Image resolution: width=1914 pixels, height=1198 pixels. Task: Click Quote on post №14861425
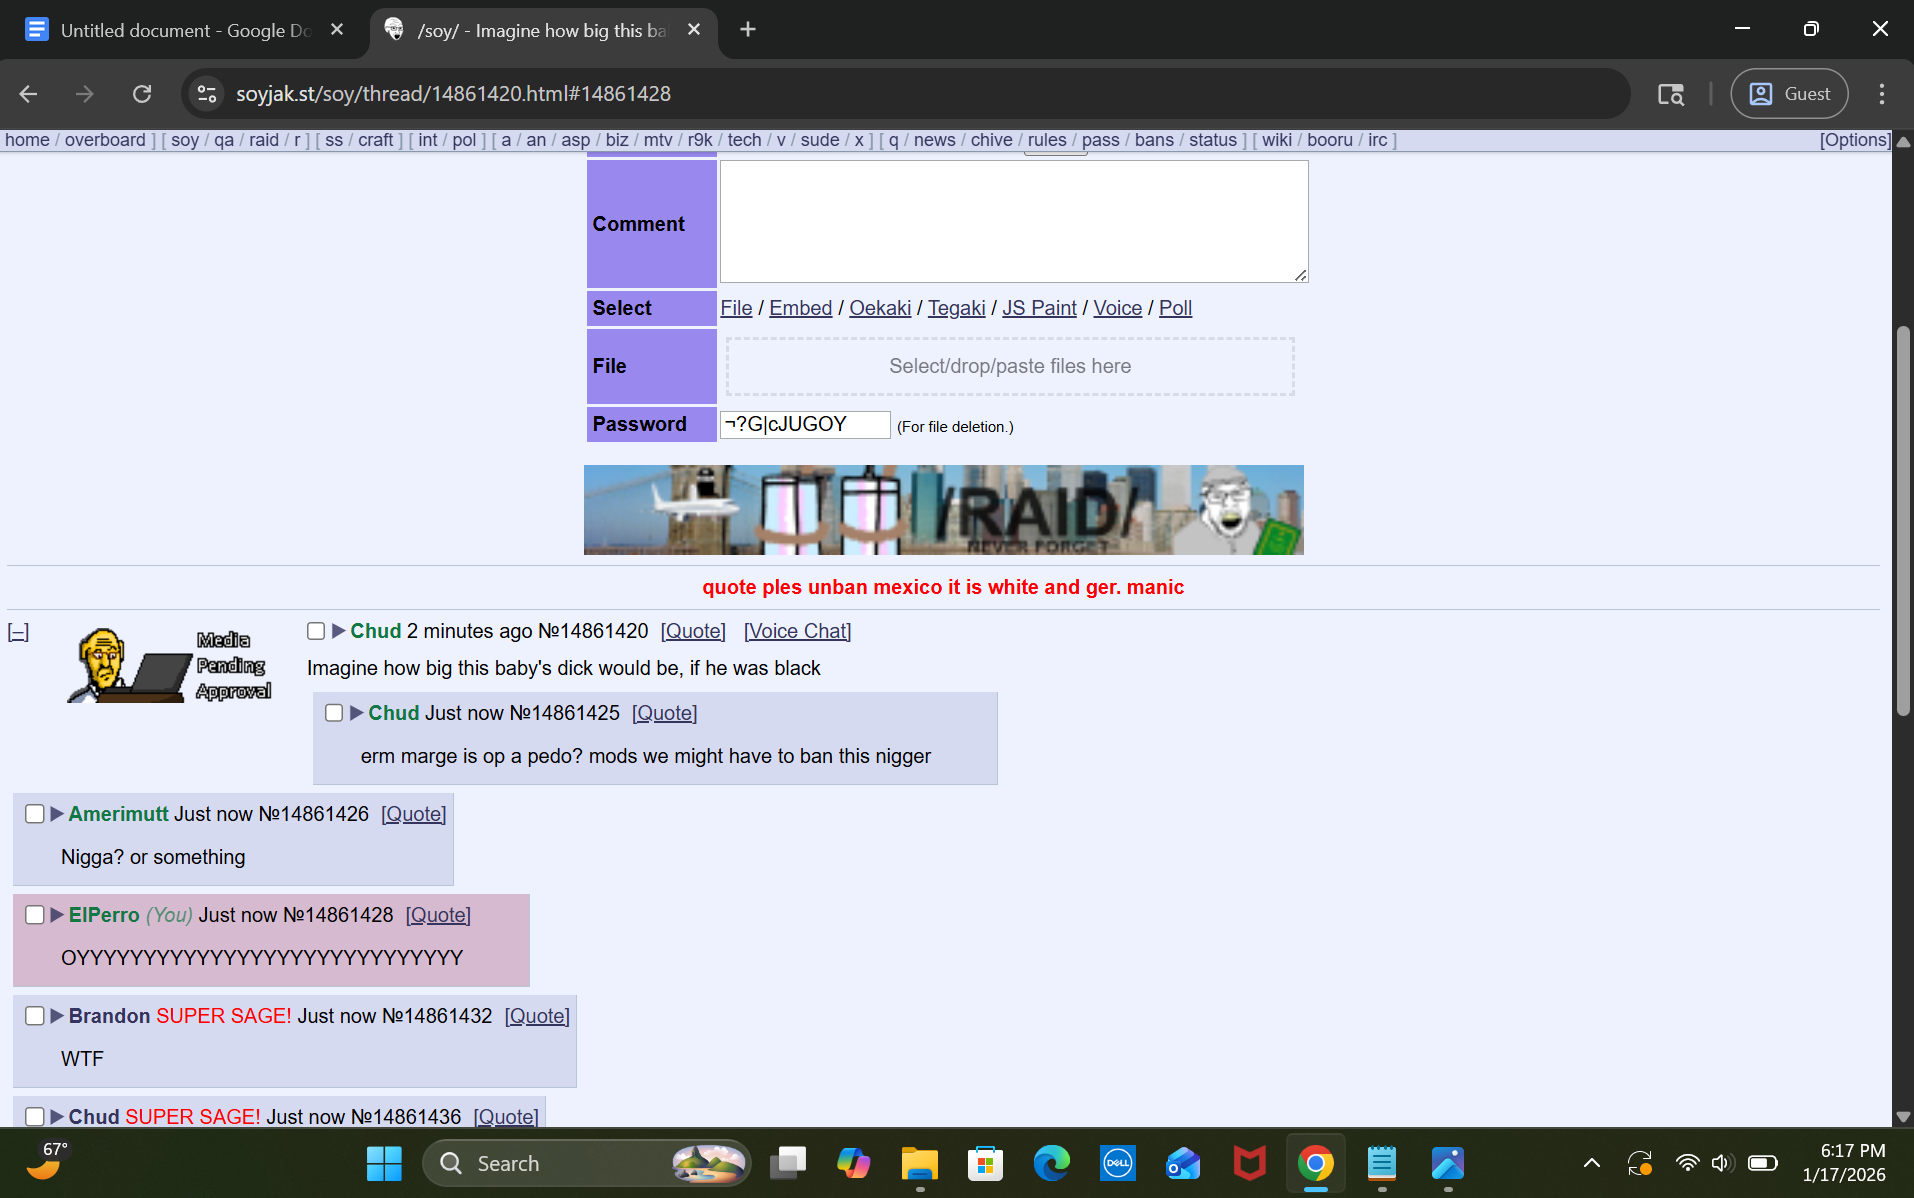664,713
